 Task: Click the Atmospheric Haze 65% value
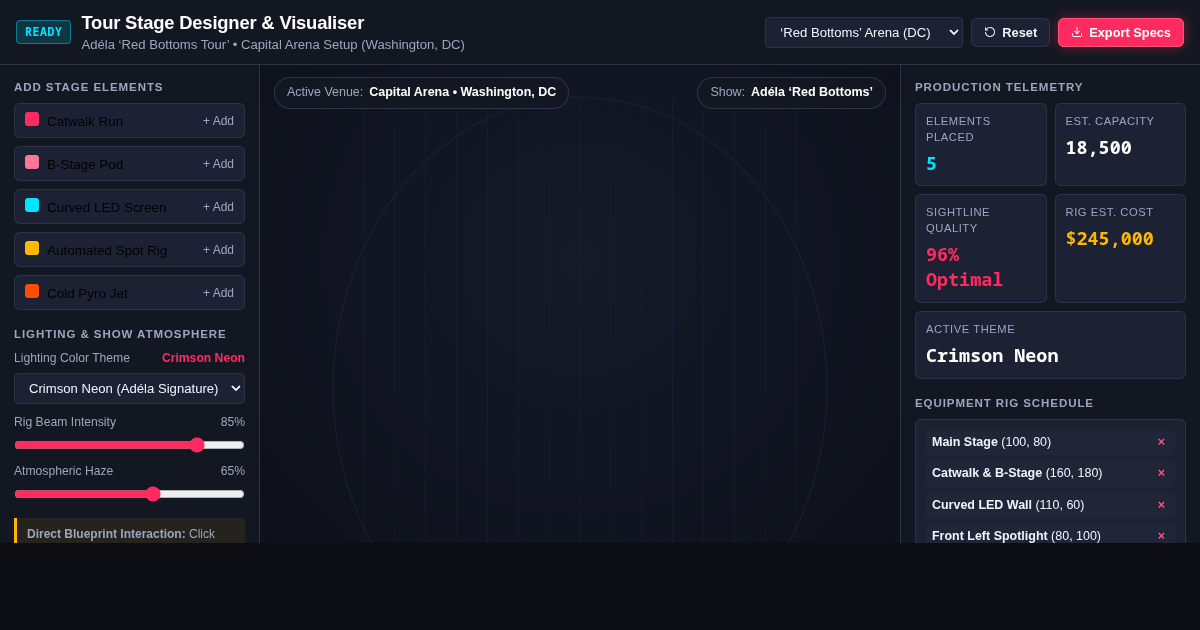point(233,471)
